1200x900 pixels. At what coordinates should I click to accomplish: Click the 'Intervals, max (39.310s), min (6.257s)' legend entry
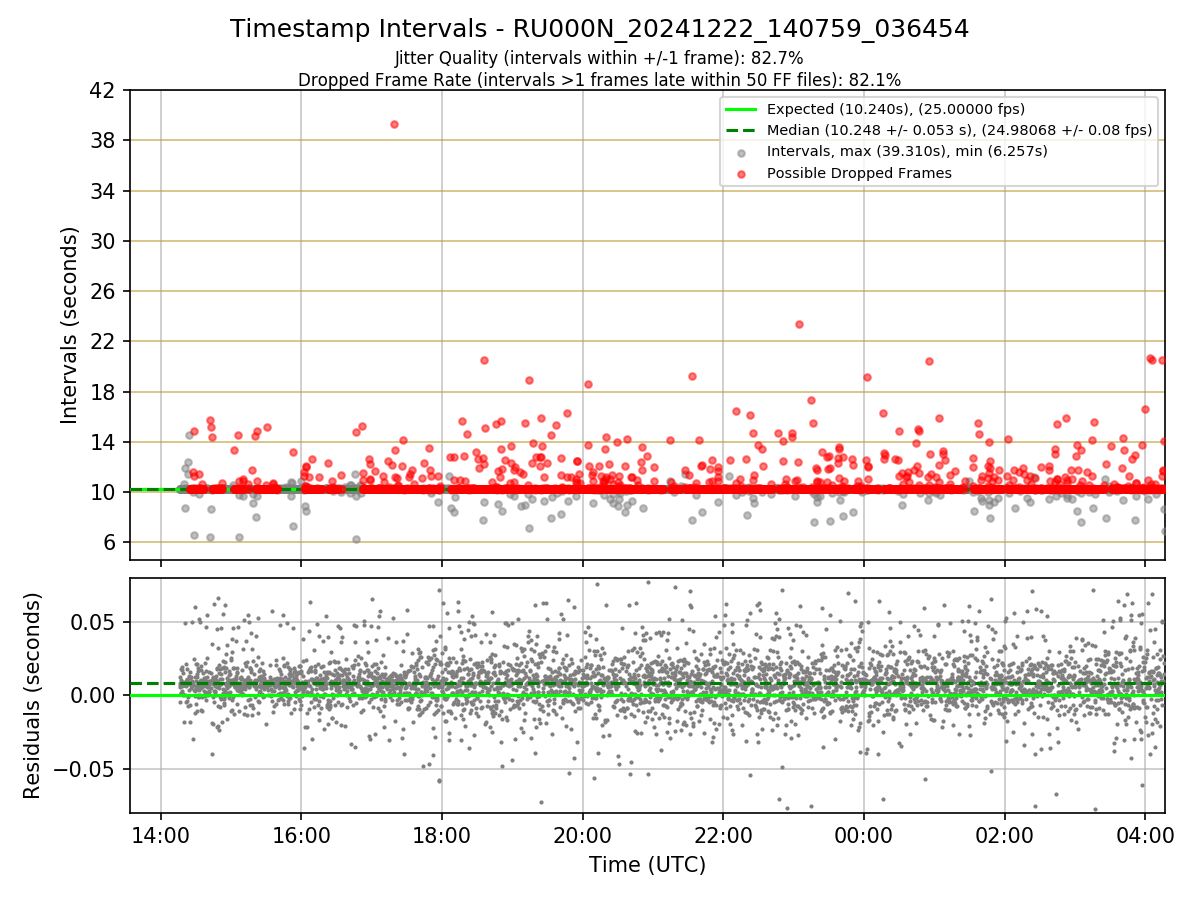click(907, 151)
